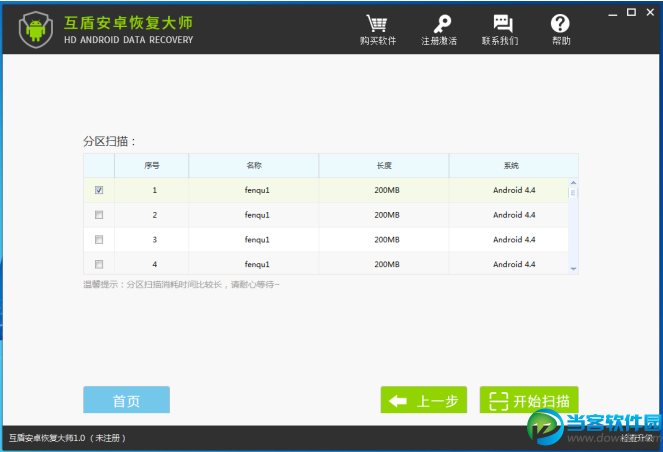Click Android 4.4 in row 1

tap(514, 190)
